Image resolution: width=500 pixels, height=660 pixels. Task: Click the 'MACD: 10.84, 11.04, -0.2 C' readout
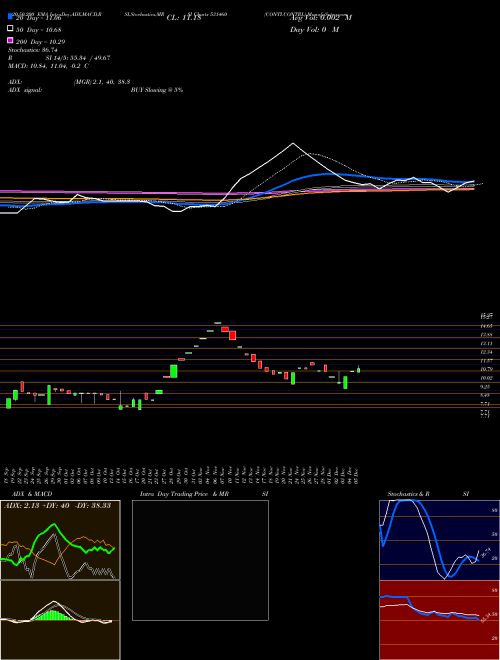48,66
